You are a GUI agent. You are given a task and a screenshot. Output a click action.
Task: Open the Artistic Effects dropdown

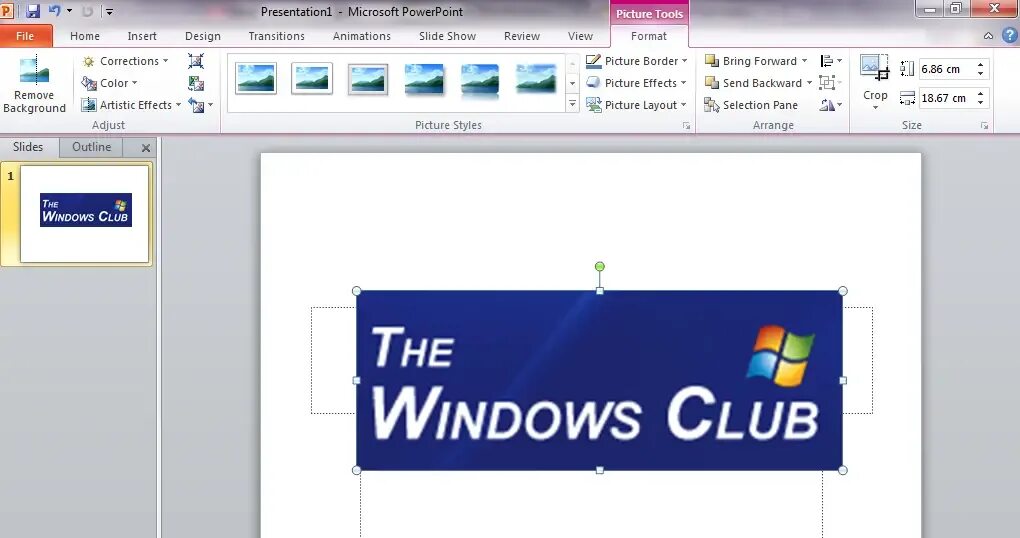tap(131, 105)
